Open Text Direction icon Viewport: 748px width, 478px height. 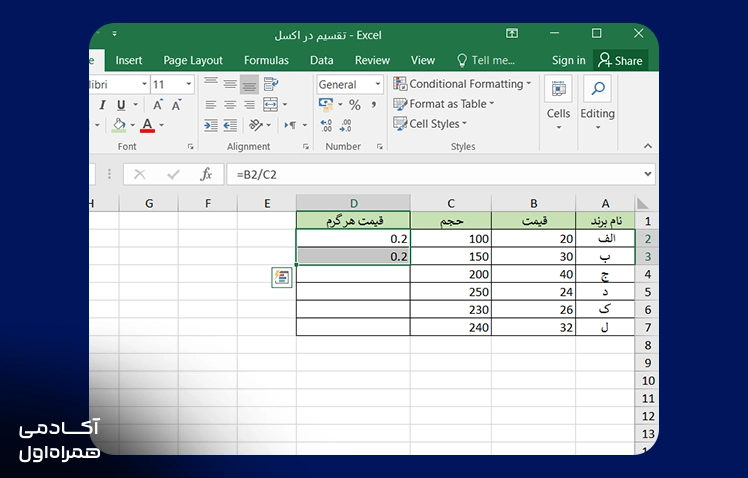[x=290, y=125]
